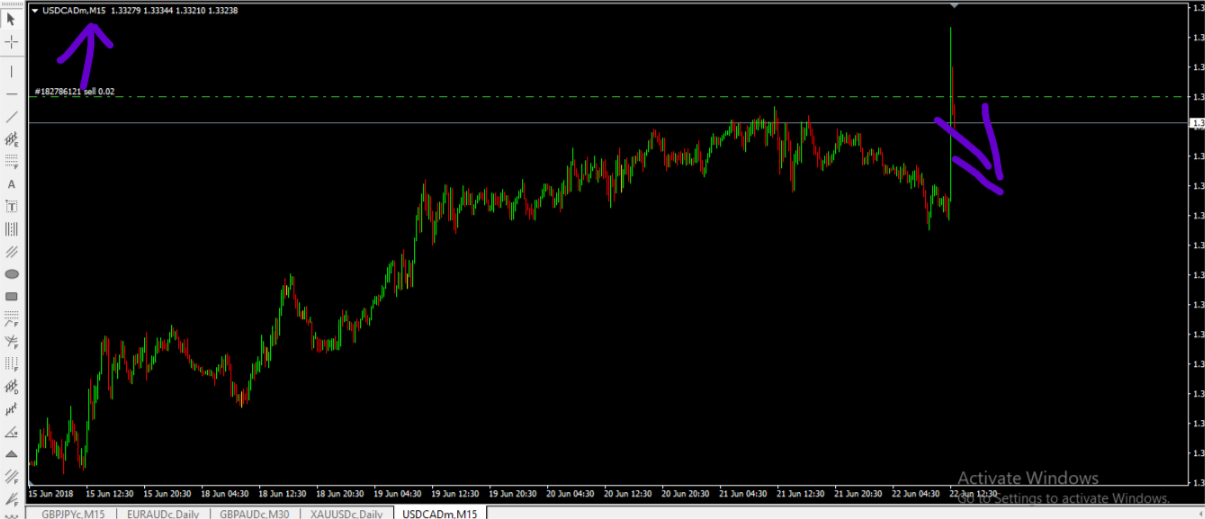The height and width of the screenshot is (519, 1205).
Task: Choose the Vertical Line drawing tool
Action: [12, 72]
